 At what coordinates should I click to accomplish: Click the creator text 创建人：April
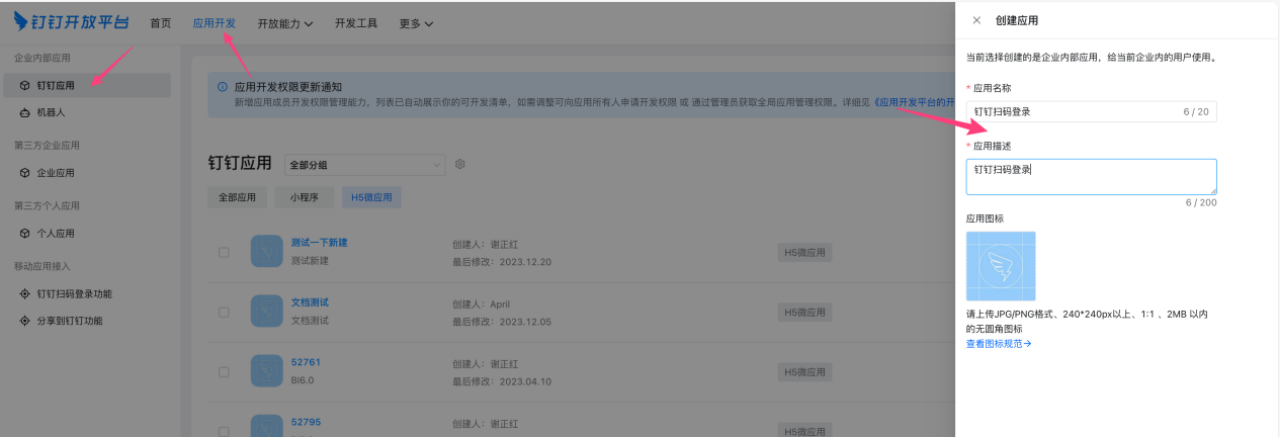[x=481, y=303]
